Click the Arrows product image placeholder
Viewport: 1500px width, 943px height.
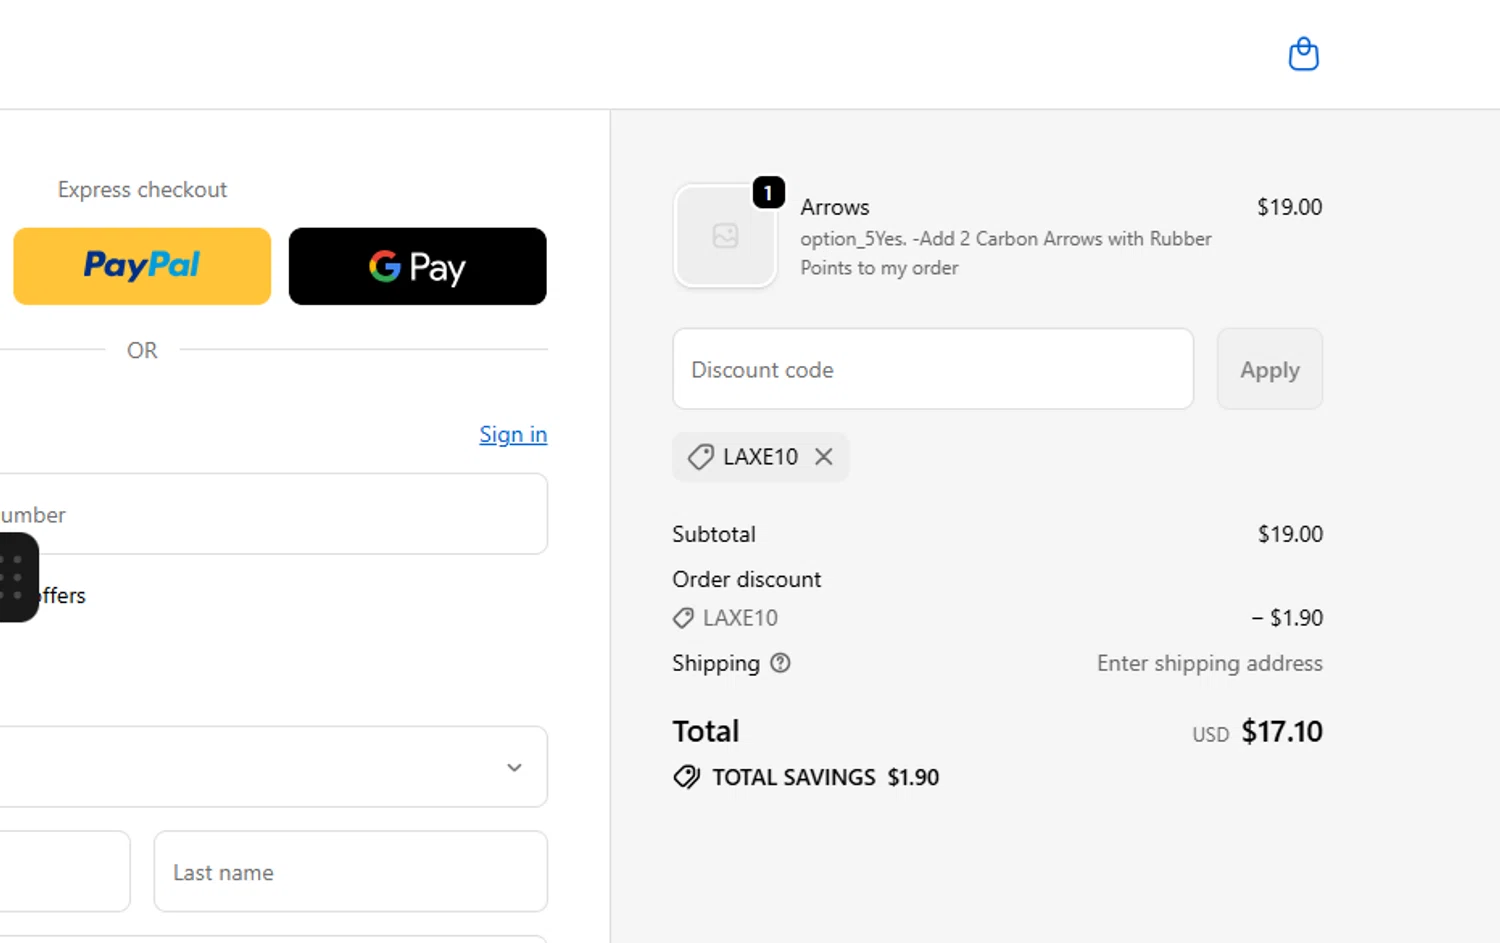pos(725,236)
